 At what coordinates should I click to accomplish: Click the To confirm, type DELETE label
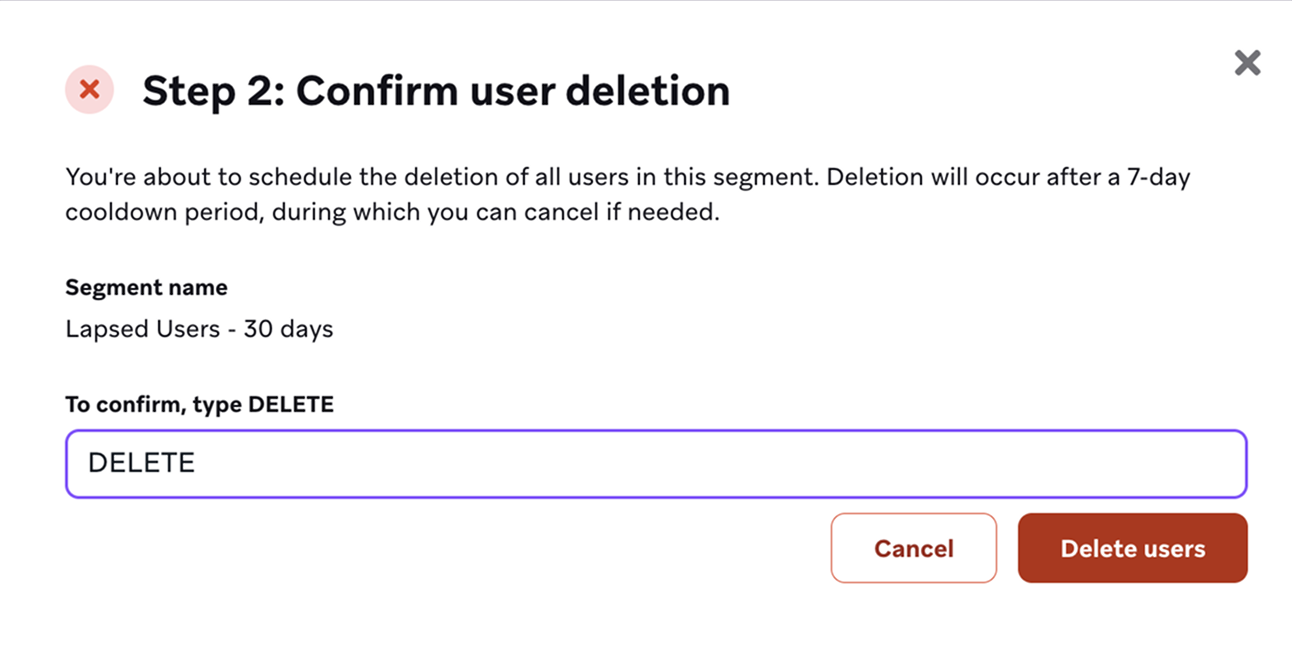click(199, 404)
